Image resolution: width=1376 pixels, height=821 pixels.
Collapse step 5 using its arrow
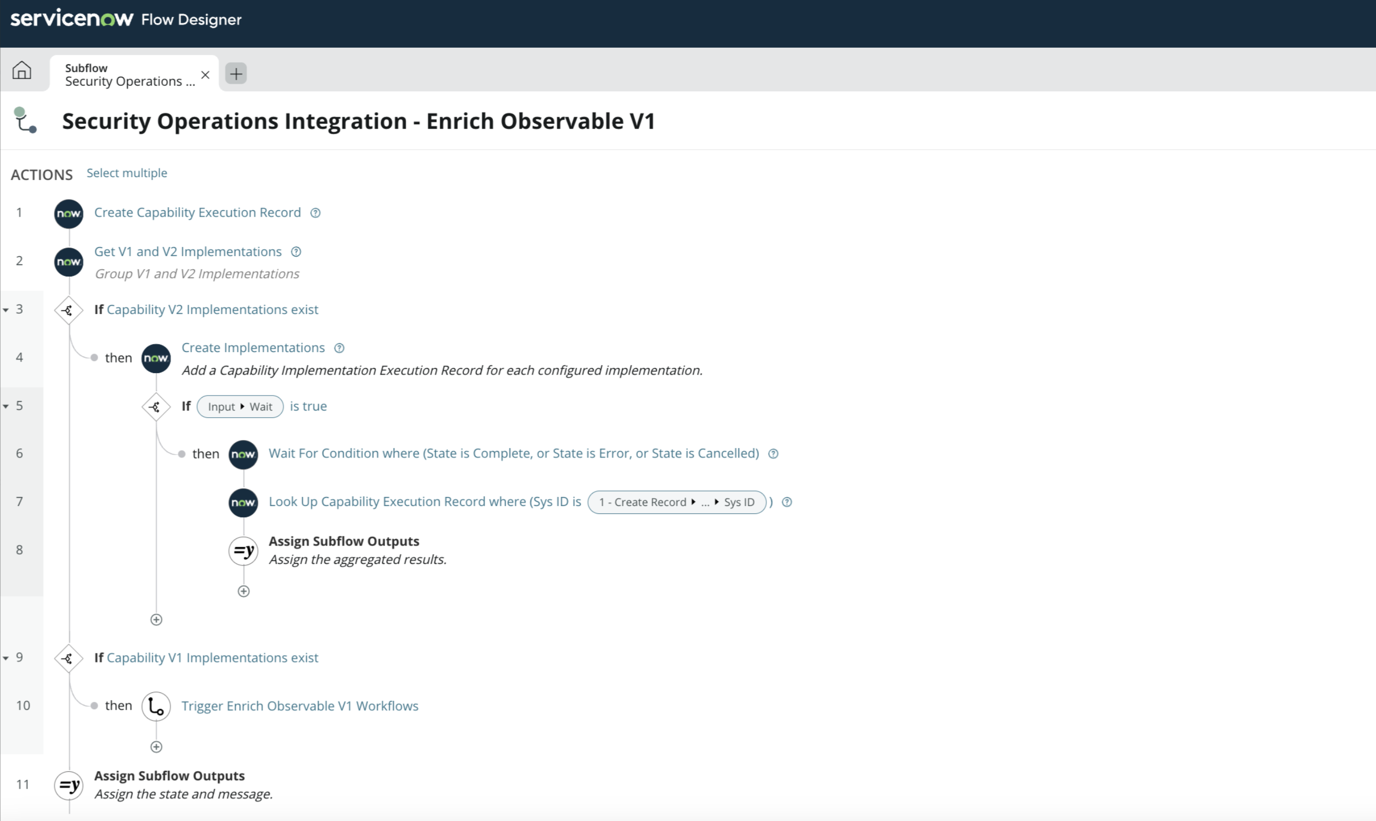(x=6, y=406)
